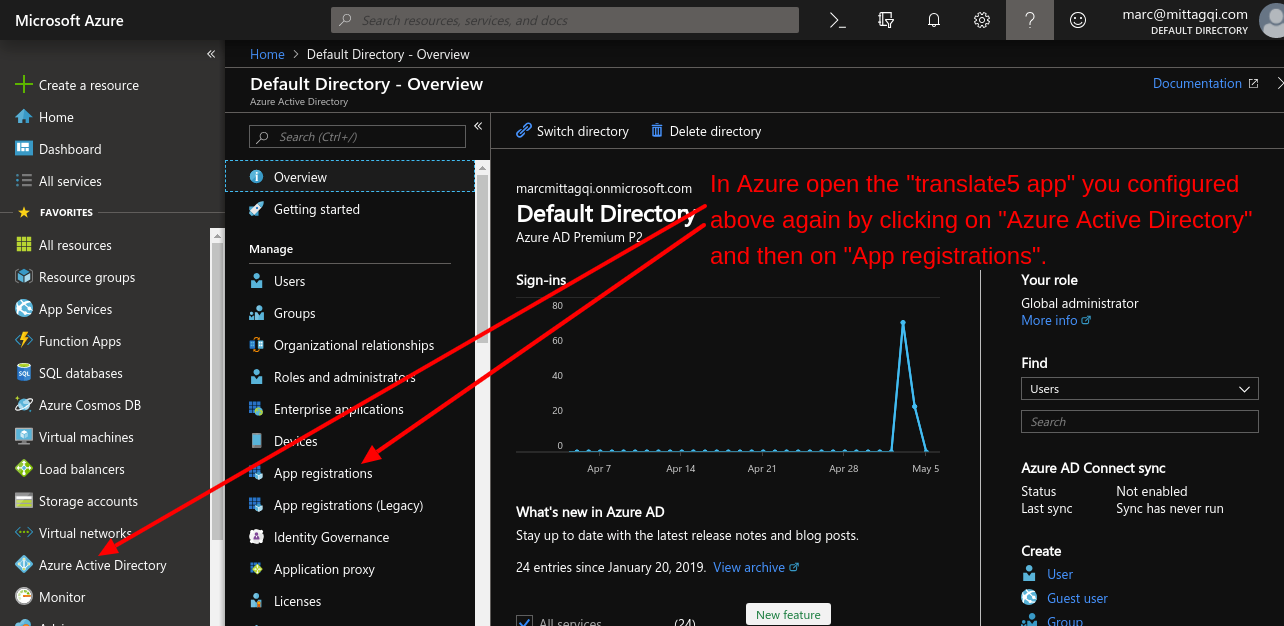Click the Azure Cosmos DB icon
Image resolution: width=1284 pixels, height=626 pixels.
(x=24, y=405)
